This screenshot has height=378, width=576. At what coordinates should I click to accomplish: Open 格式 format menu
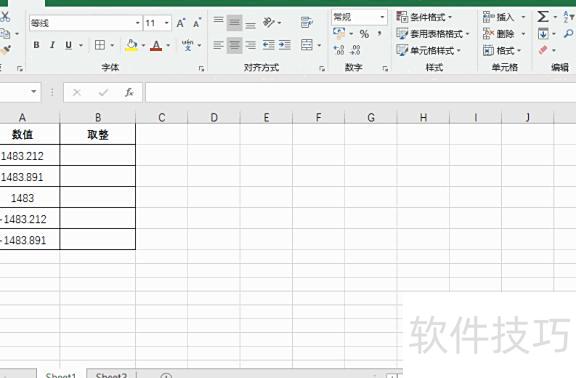[x=502, y=50]
